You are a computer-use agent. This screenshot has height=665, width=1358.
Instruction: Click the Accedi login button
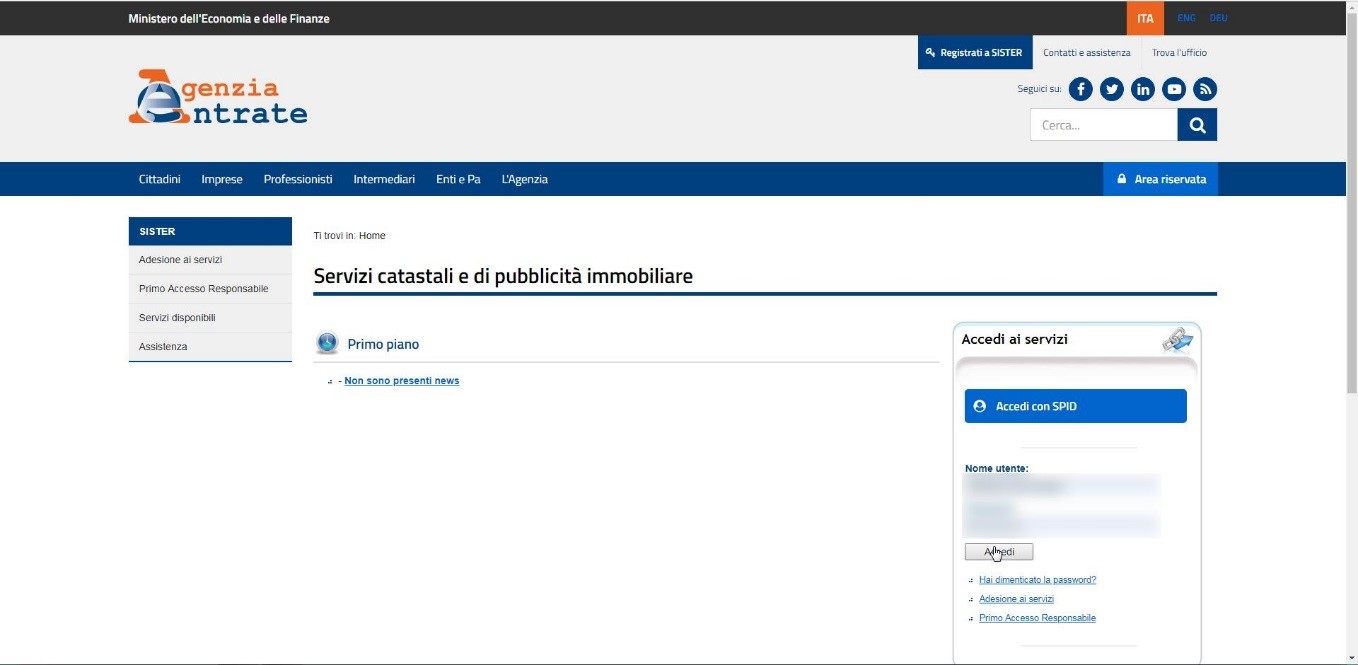(x=999, y=552)
